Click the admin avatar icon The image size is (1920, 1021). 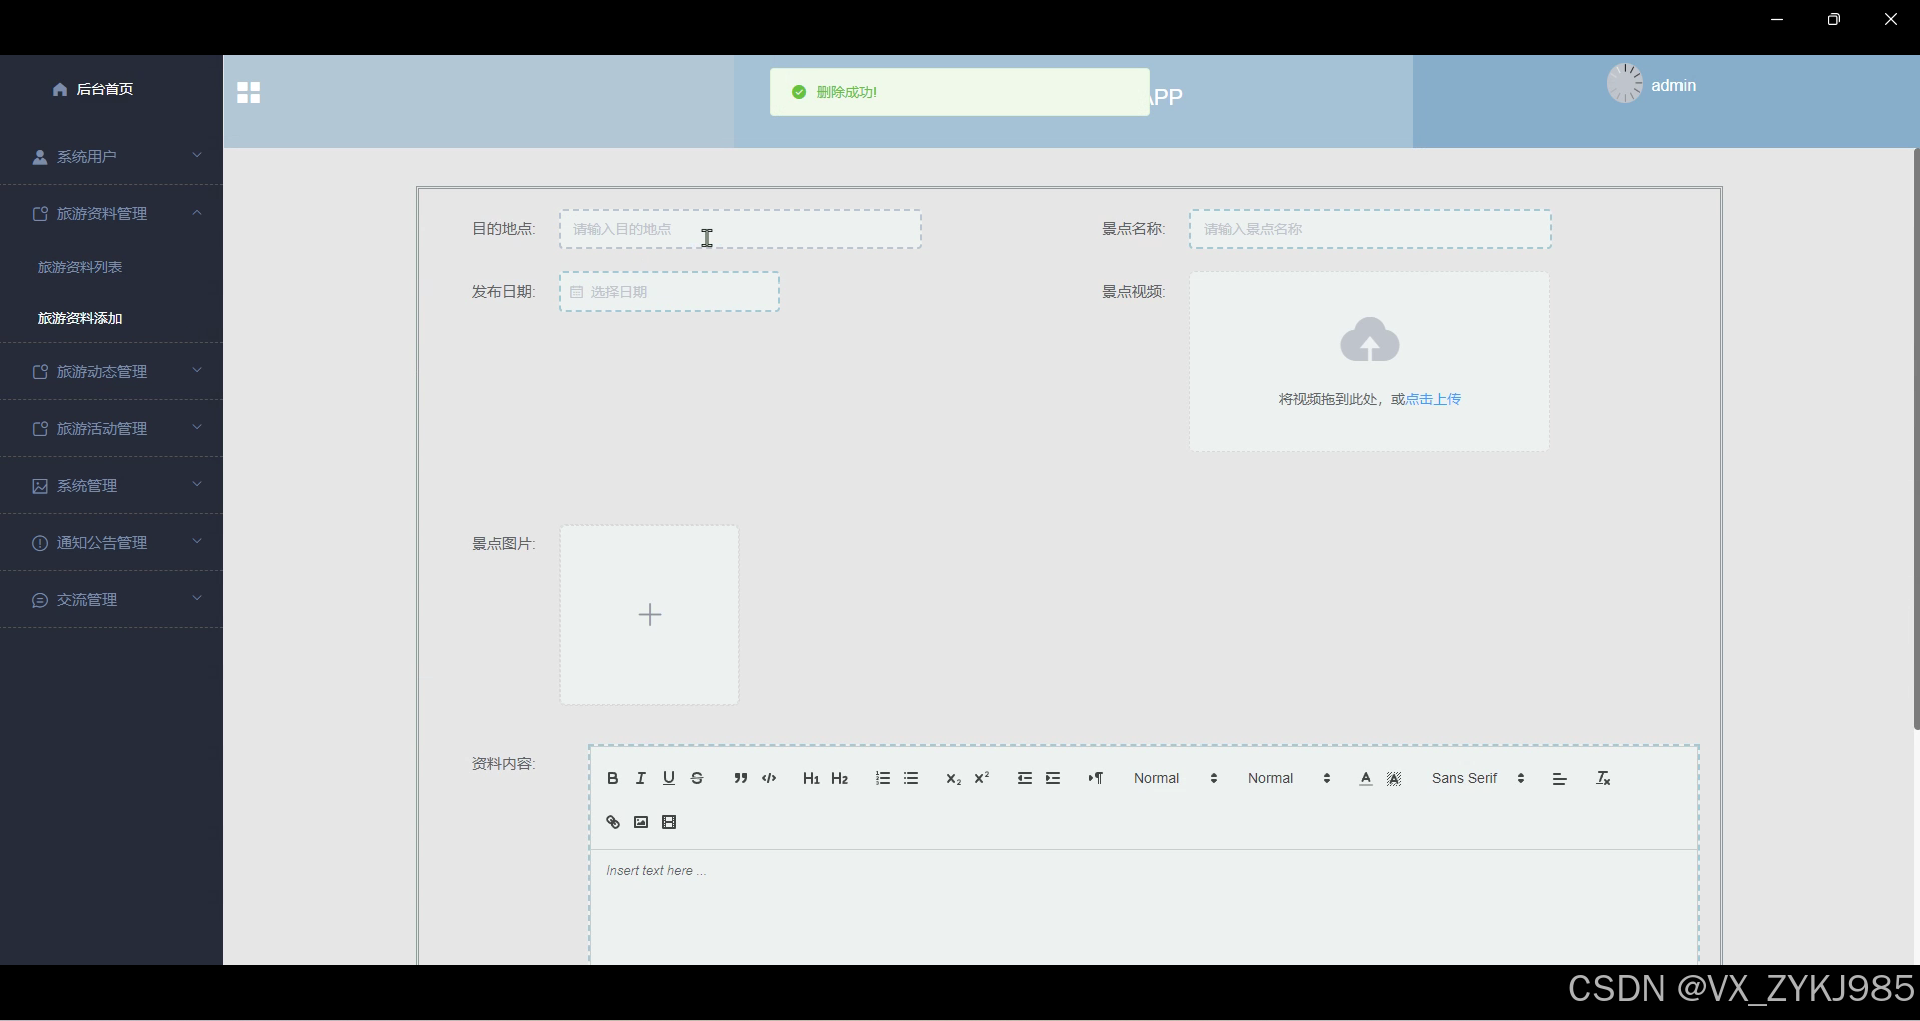tap(1625, 83)
